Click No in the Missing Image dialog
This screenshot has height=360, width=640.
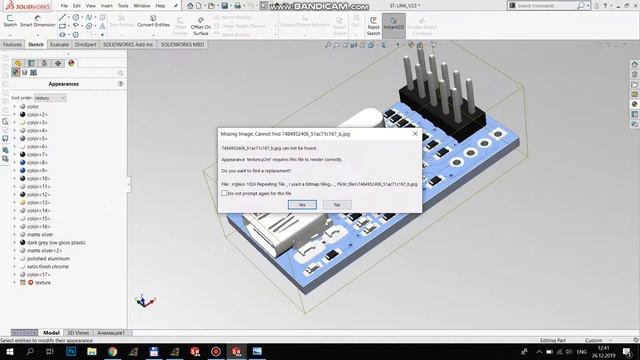pos(337,204)
